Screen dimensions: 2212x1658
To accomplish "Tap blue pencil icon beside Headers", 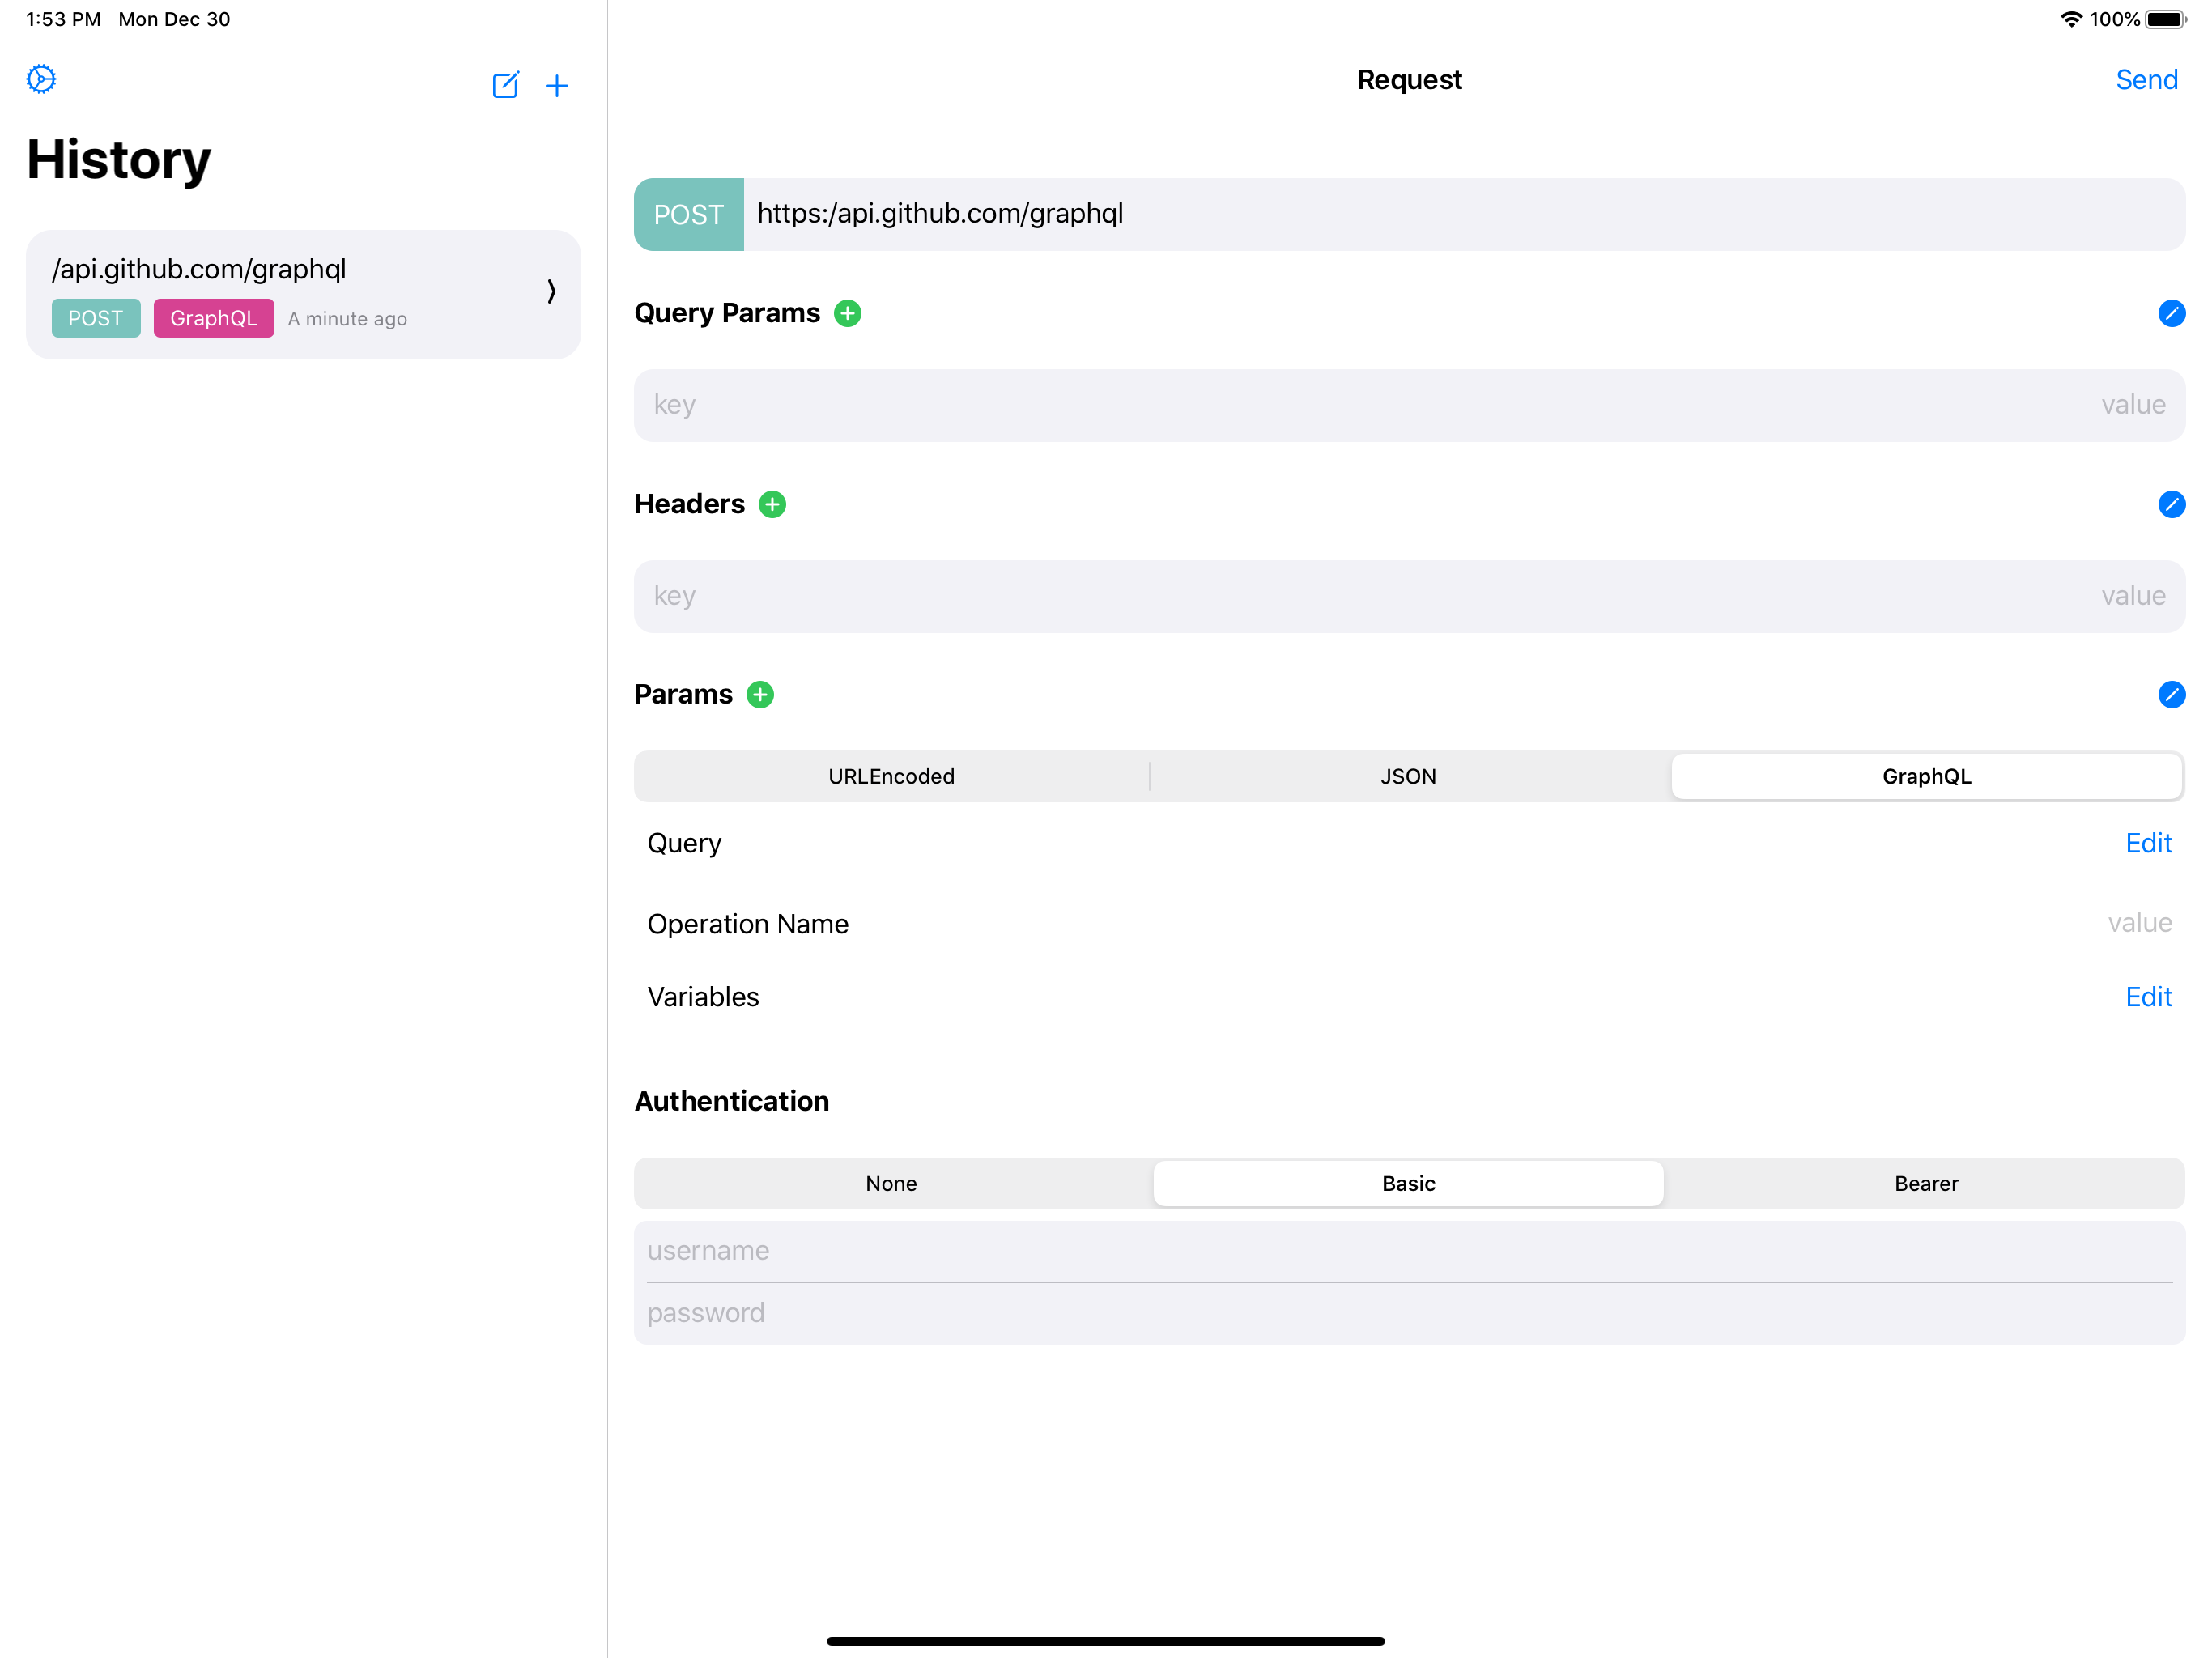I will pos(2171,504).
